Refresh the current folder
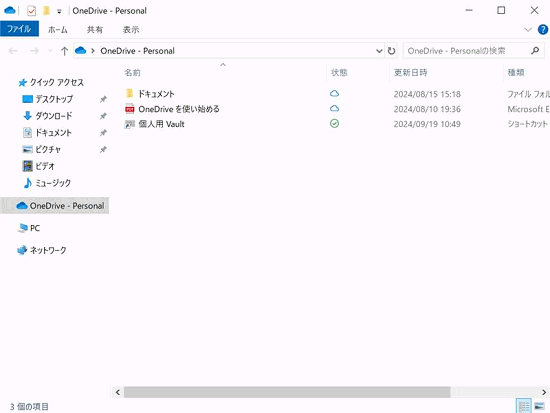Screen dimensions: 550x413 pos(391,51)
